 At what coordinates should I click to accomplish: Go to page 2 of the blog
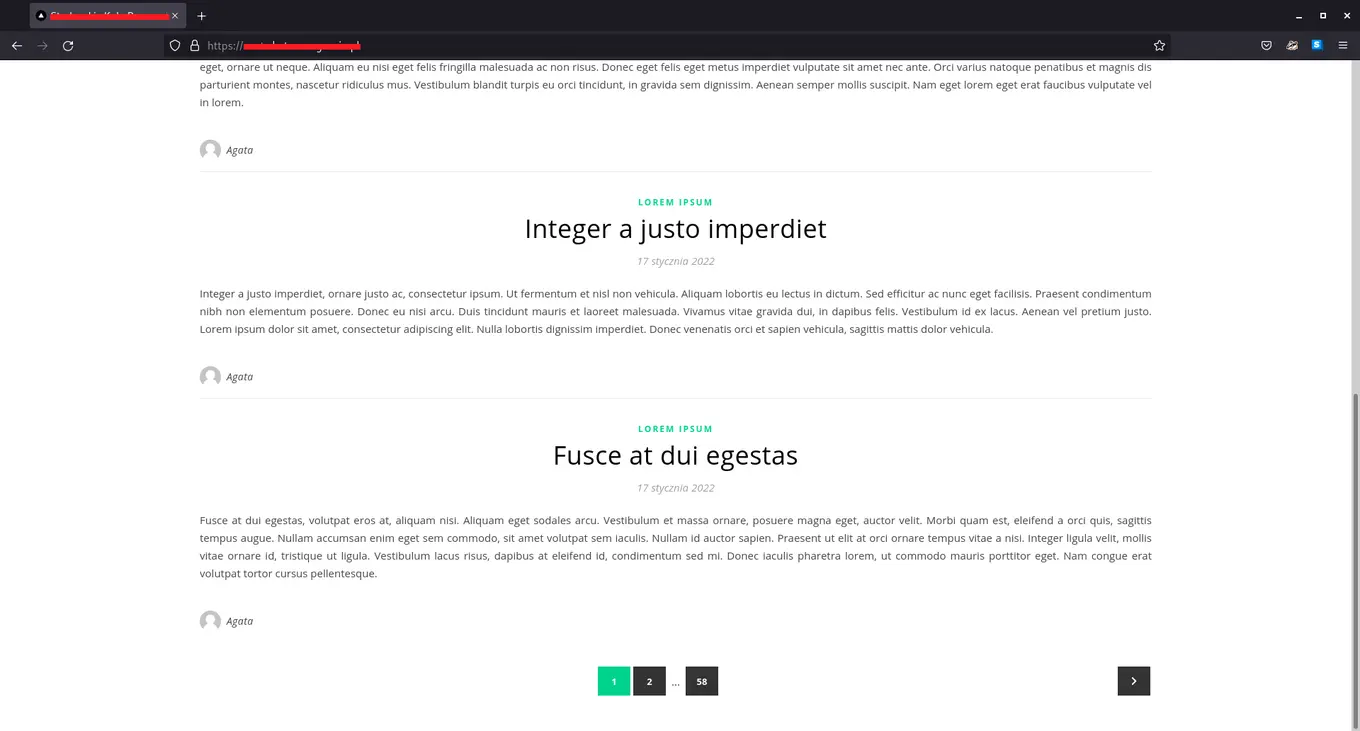pyautogui.click(x=649, y=681)
